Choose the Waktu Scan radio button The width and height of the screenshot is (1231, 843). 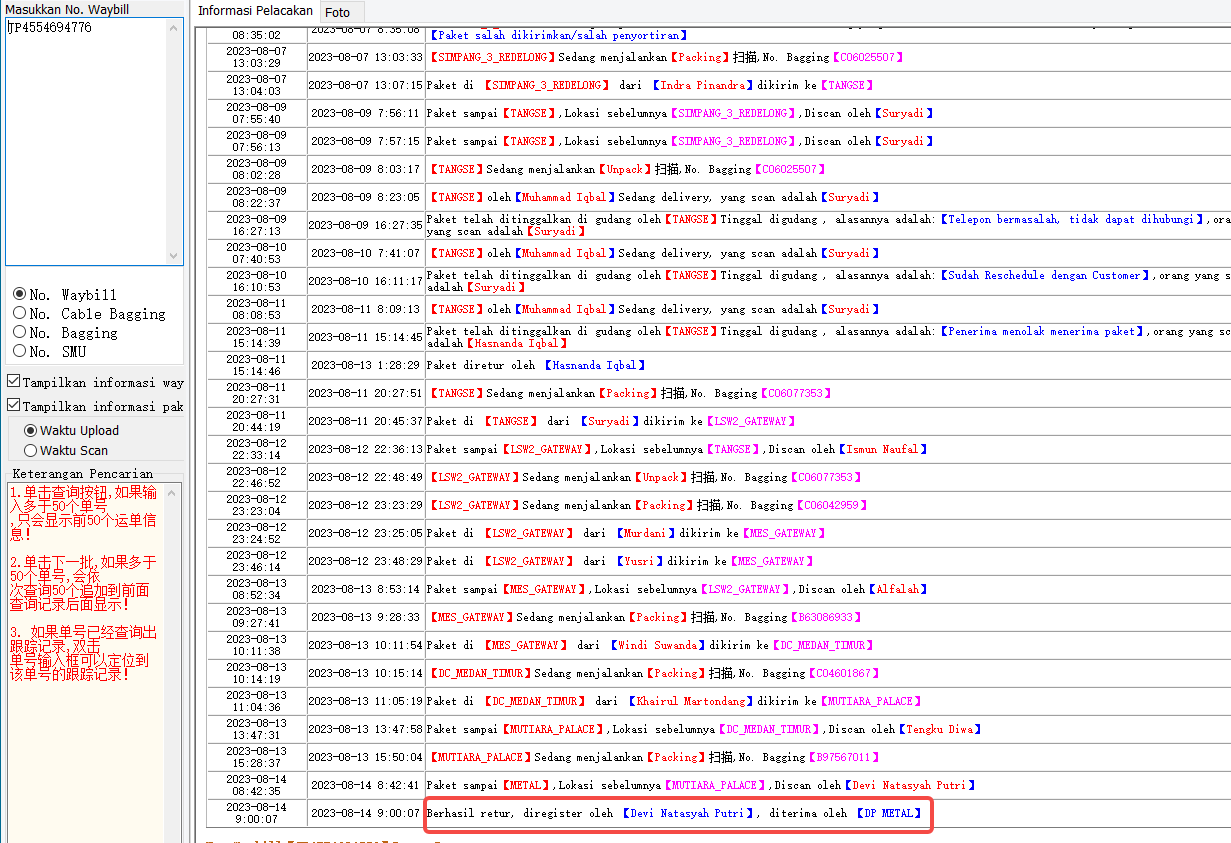pos(66,450)
